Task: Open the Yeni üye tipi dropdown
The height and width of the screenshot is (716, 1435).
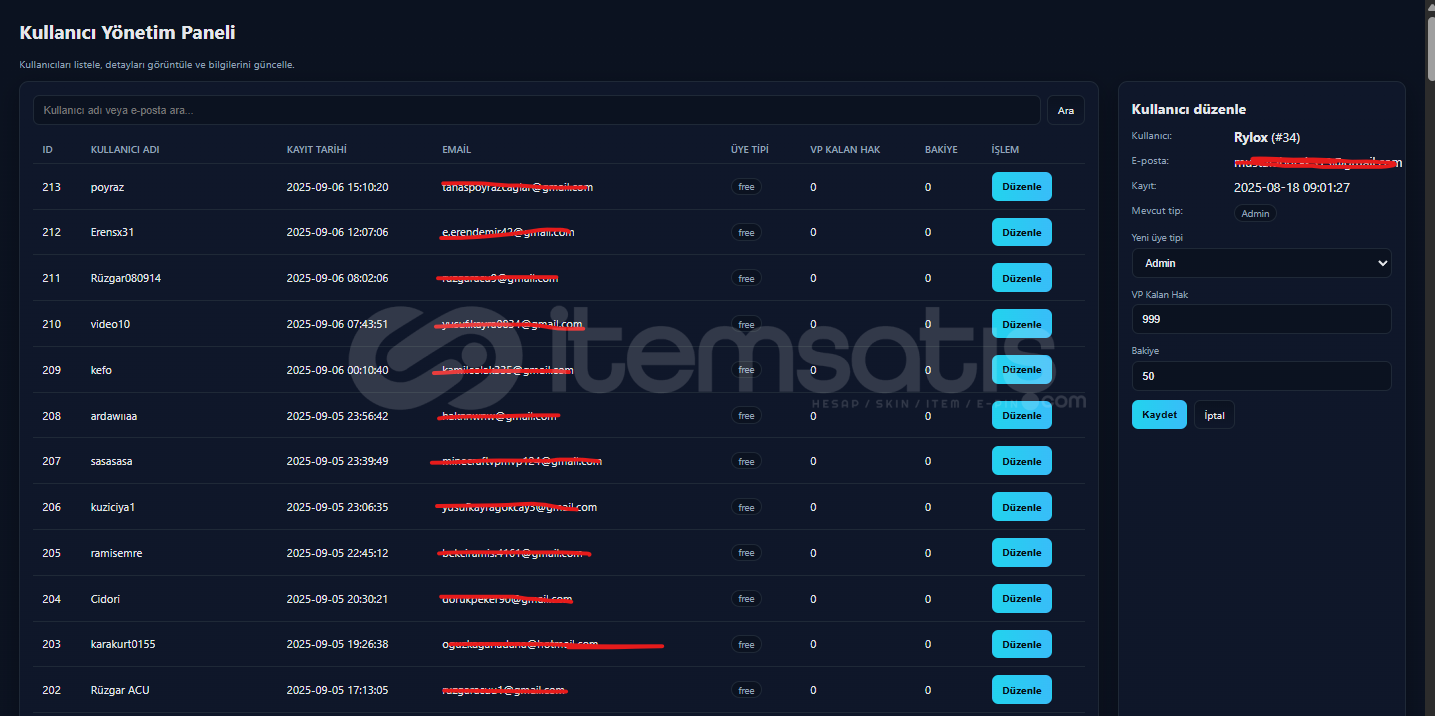Action: click(x=1260, y=263)
